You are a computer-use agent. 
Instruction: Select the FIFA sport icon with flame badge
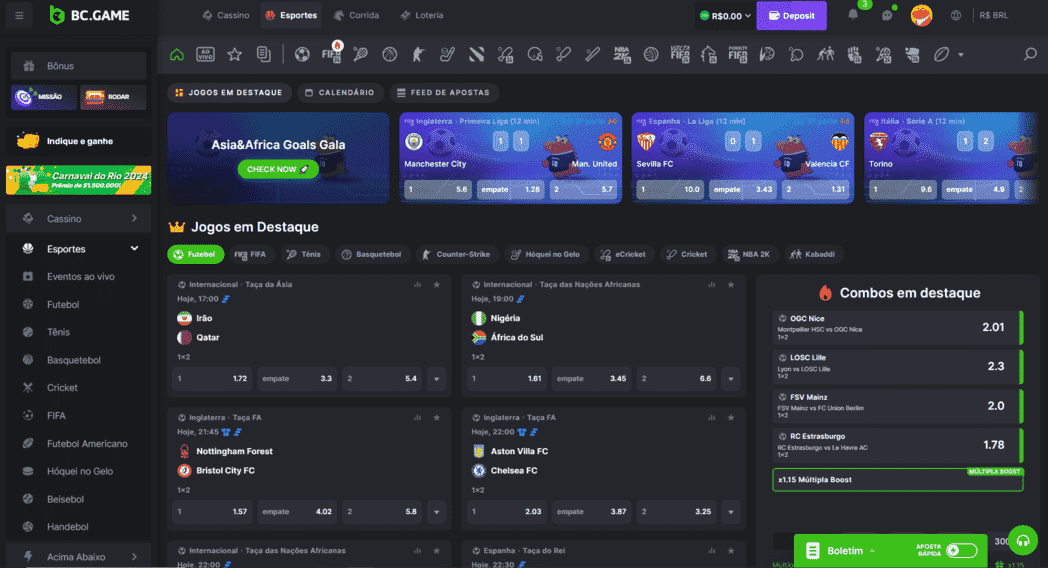click(332, 53)
